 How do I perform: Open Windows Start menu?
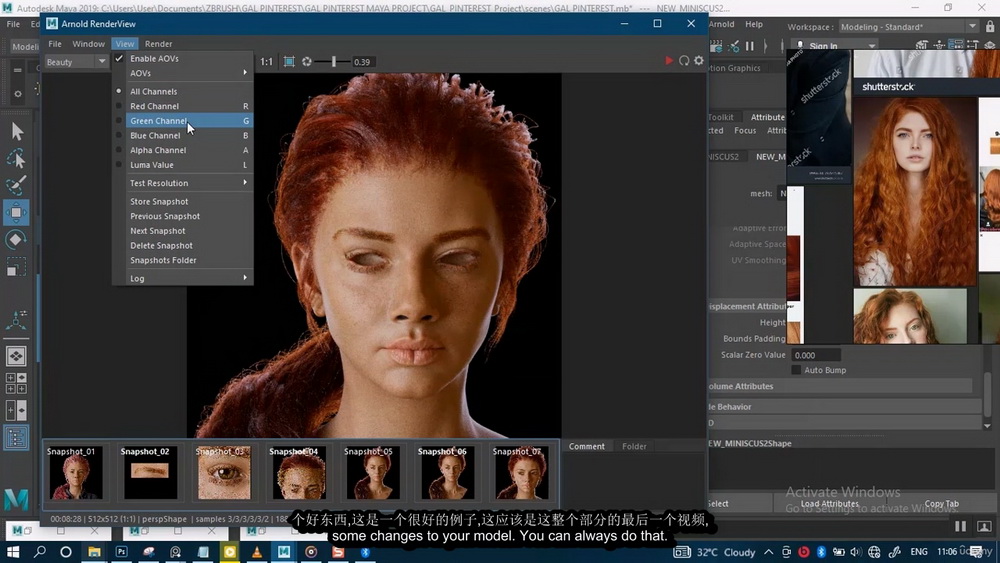(13, 552)
